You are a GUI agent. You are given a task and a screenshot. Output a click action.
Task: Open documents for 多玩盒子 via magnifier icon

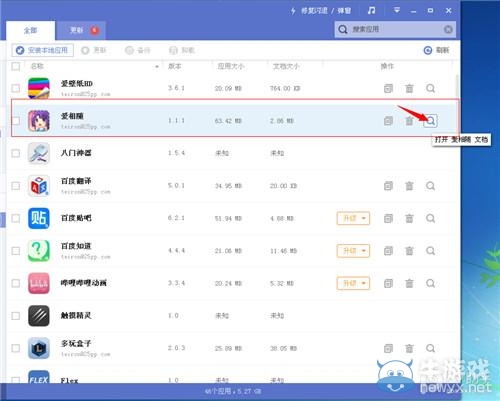(430, 348)
